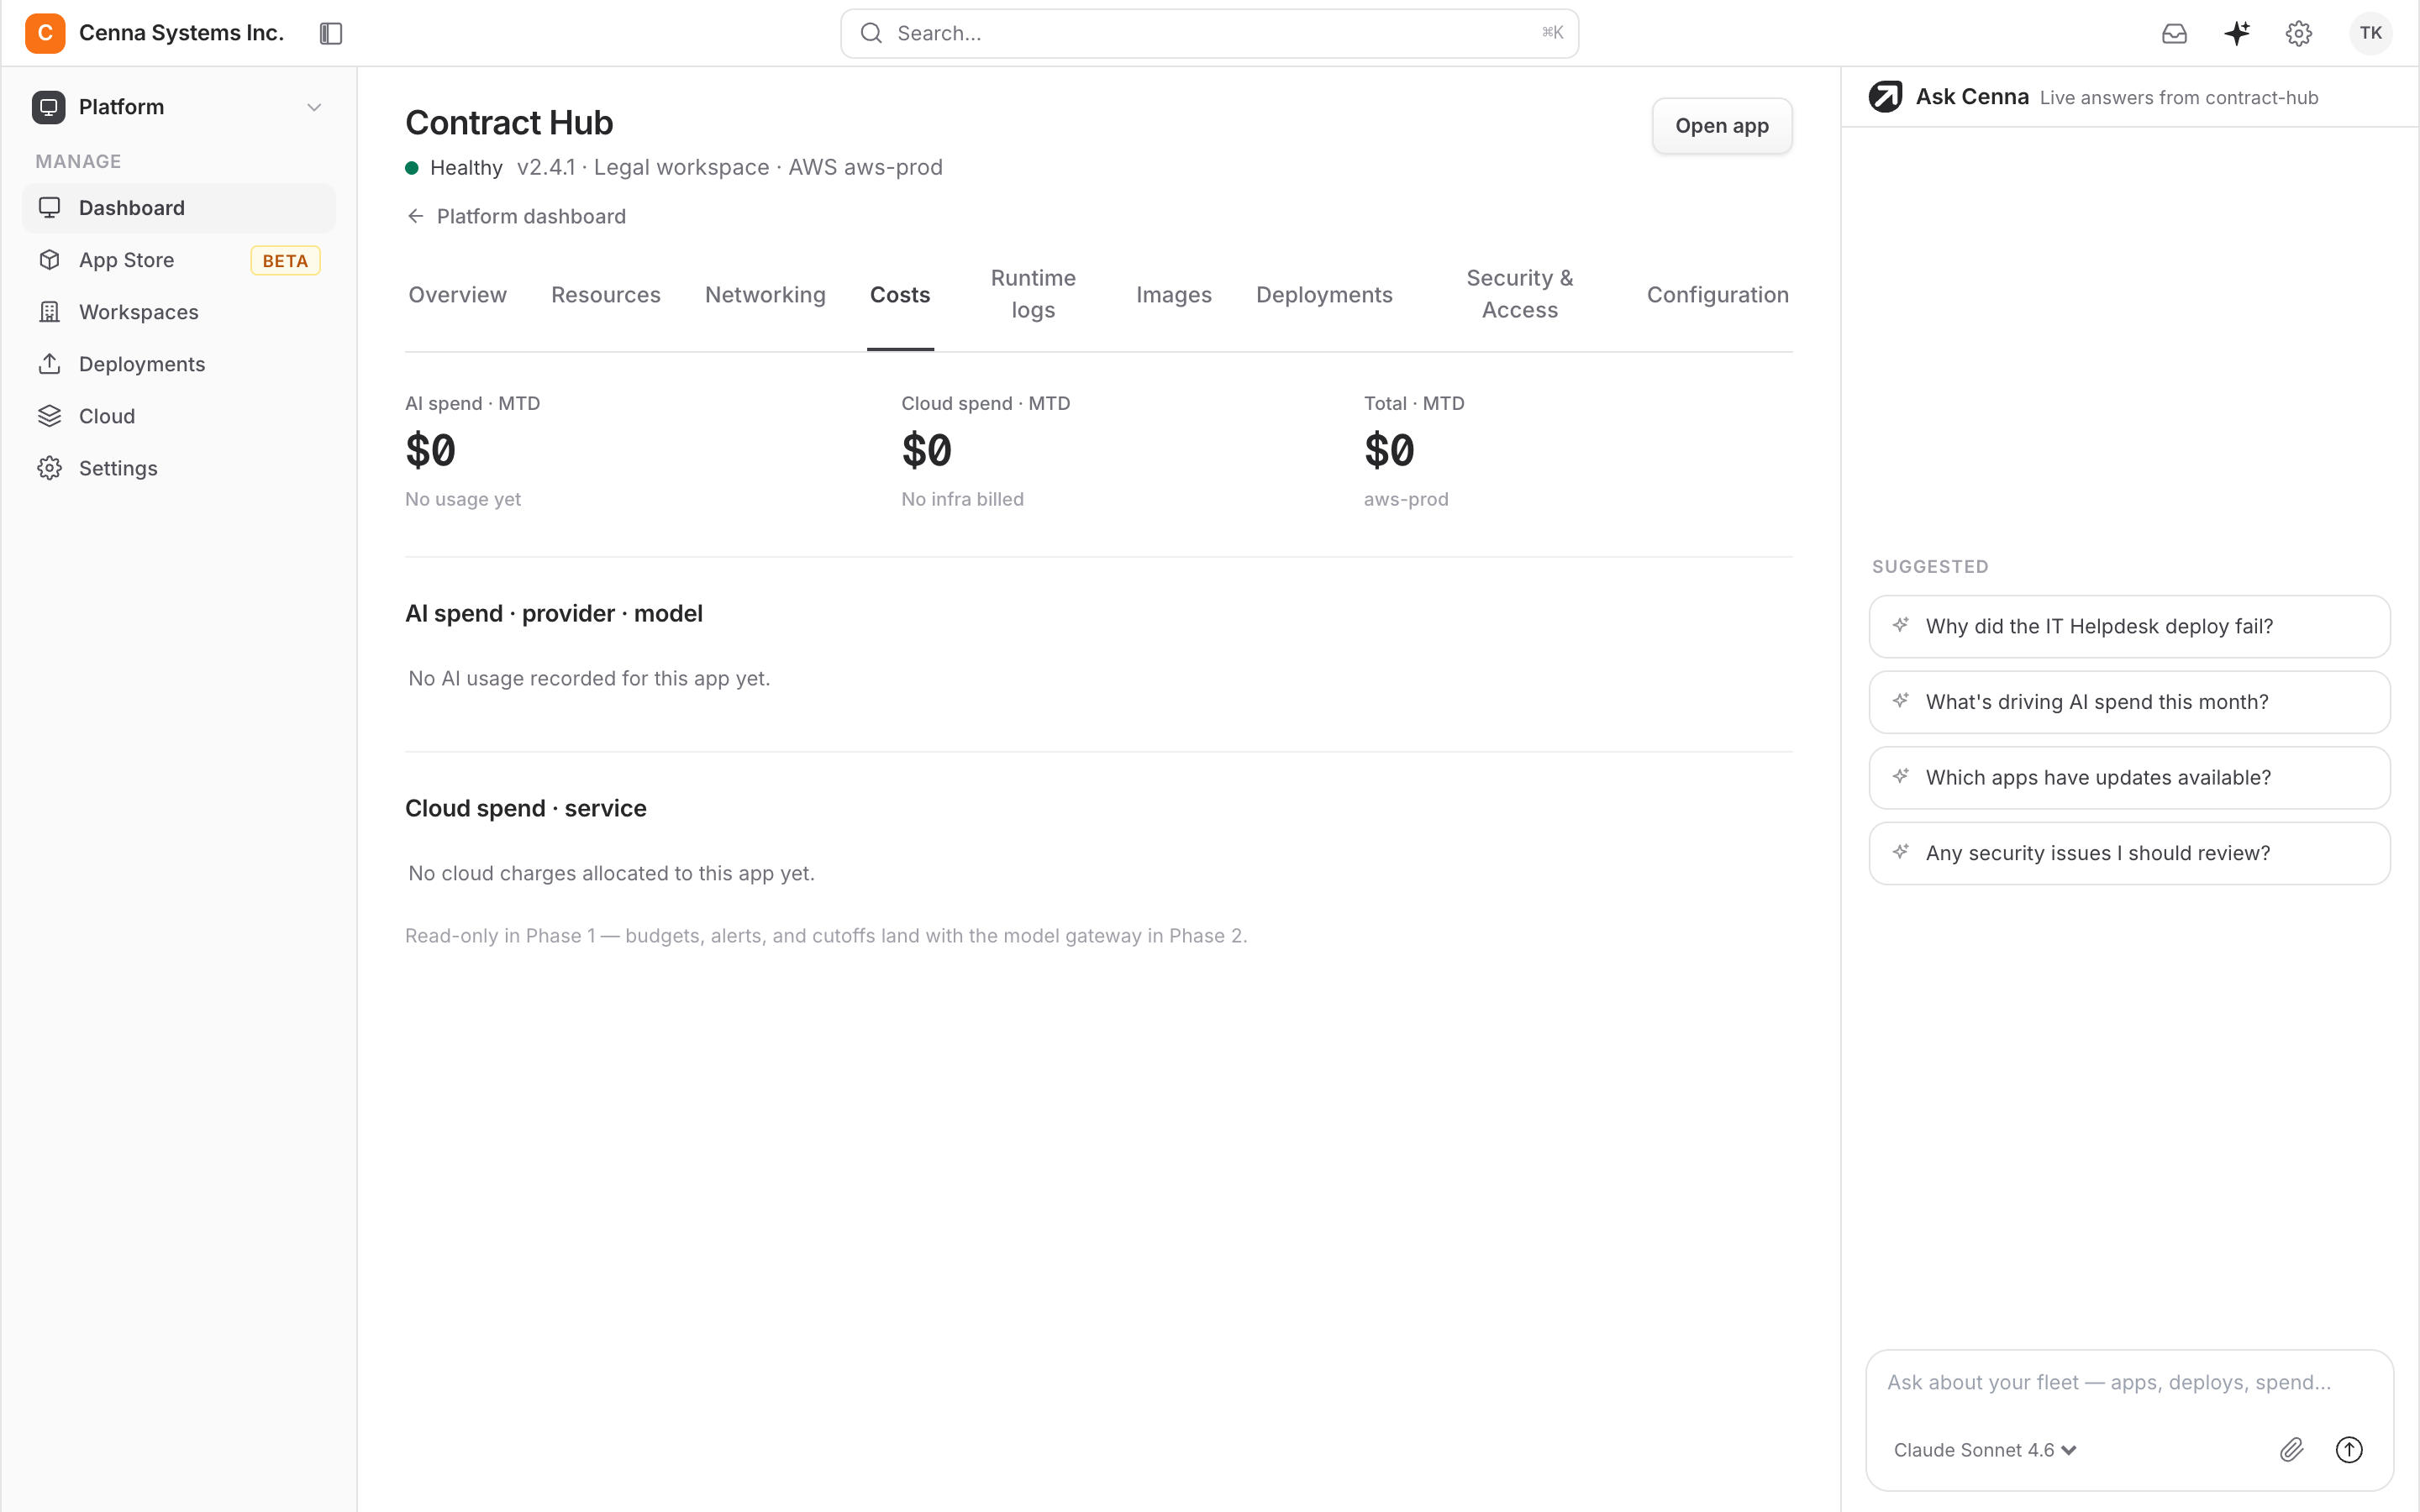Click the AI spend · MTD $0 value
The image size is (2420, 1512).
point(430,450)
